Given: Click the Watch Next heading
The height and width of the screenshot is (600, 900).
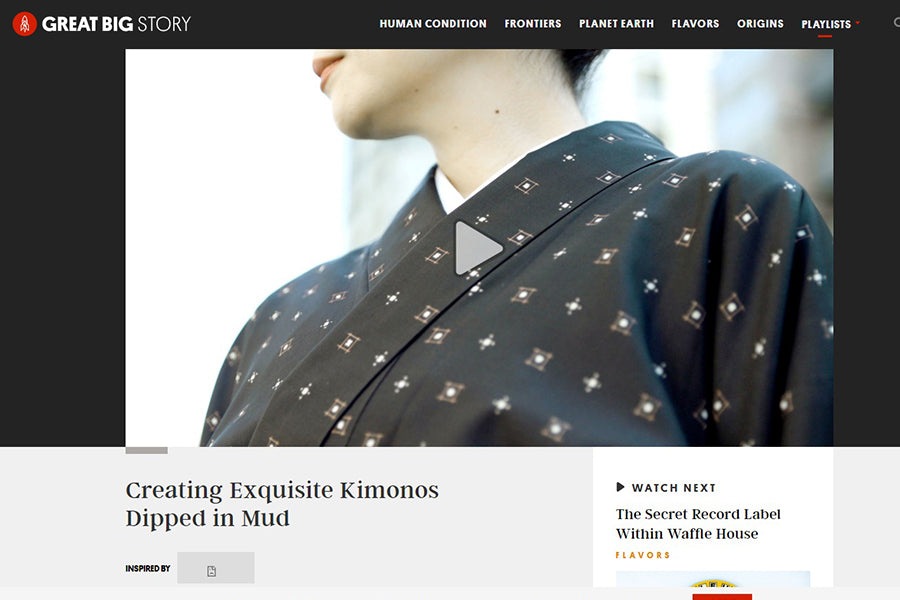Looking at the screenshot, I should [674, 487].
